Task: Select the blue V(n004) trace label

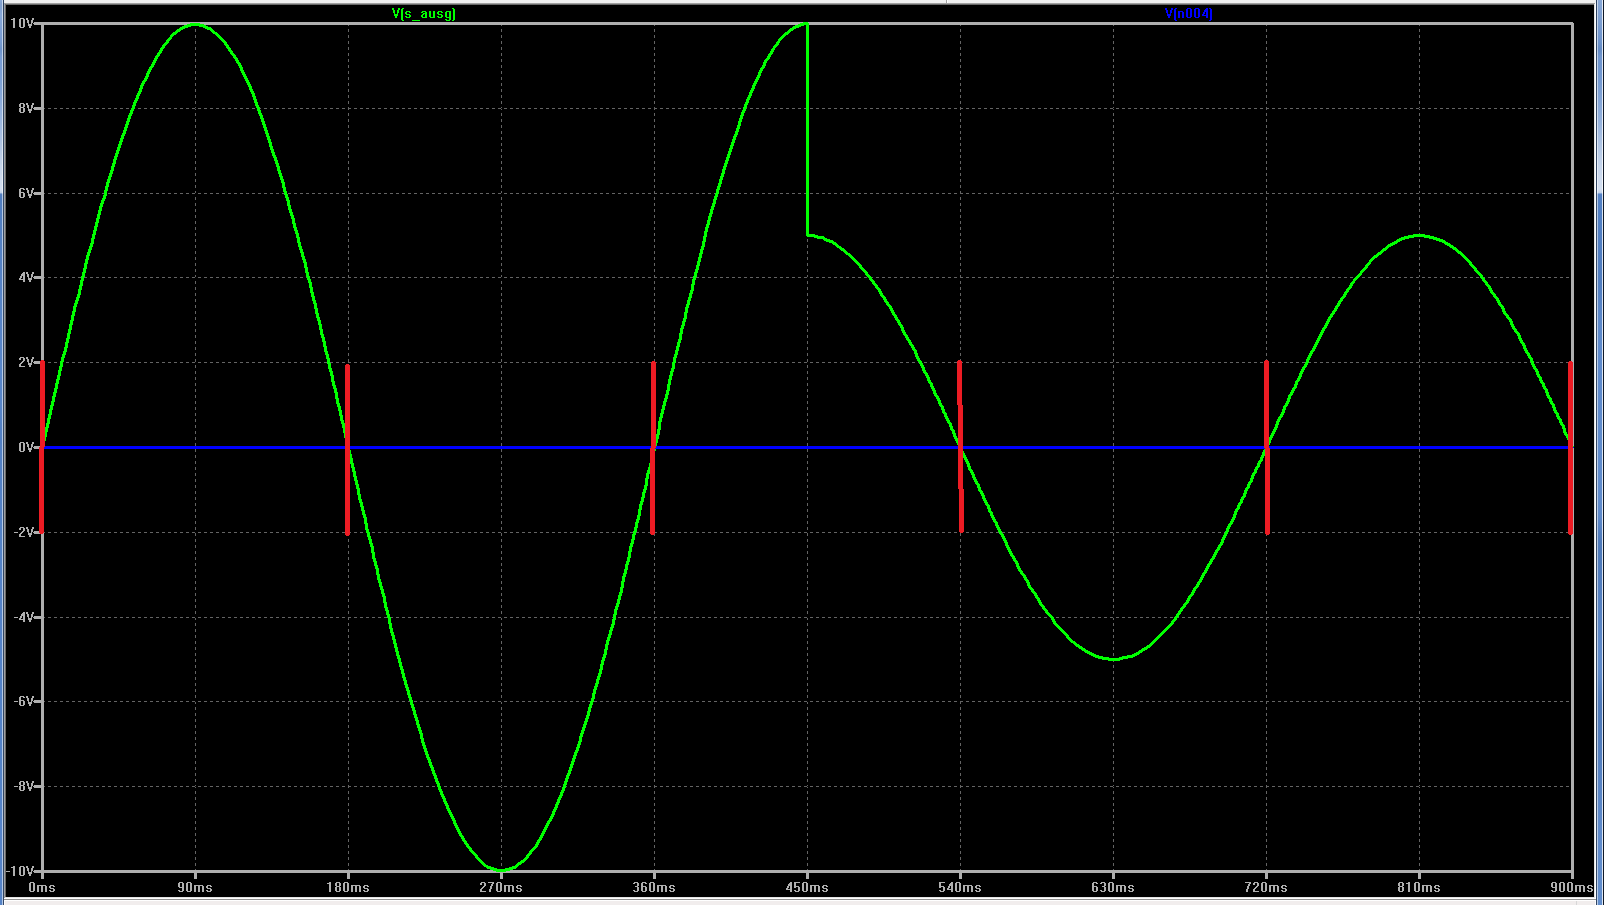Action: click(x=1189, y=14)
